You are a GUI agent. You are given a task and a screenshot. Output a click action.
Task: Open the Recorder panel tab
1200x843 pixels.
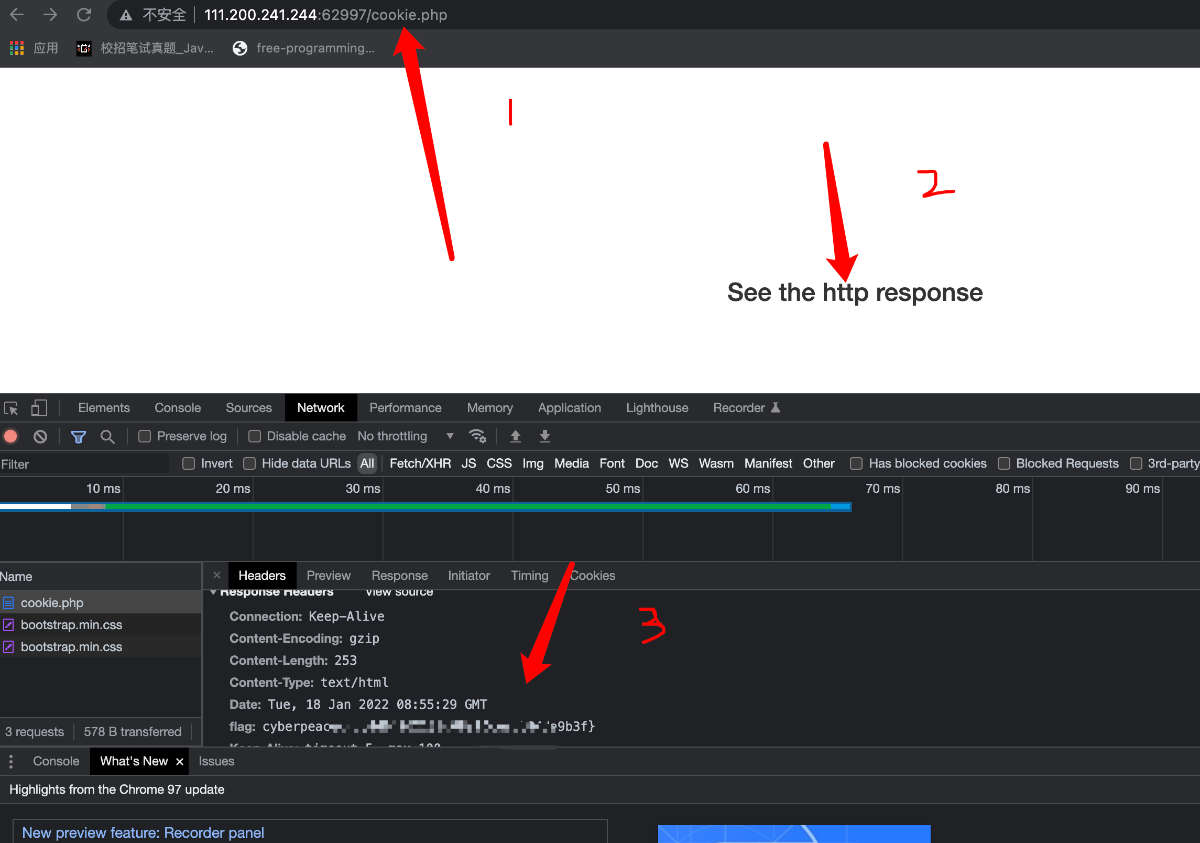pyautogui.click(x=746, y=408)
